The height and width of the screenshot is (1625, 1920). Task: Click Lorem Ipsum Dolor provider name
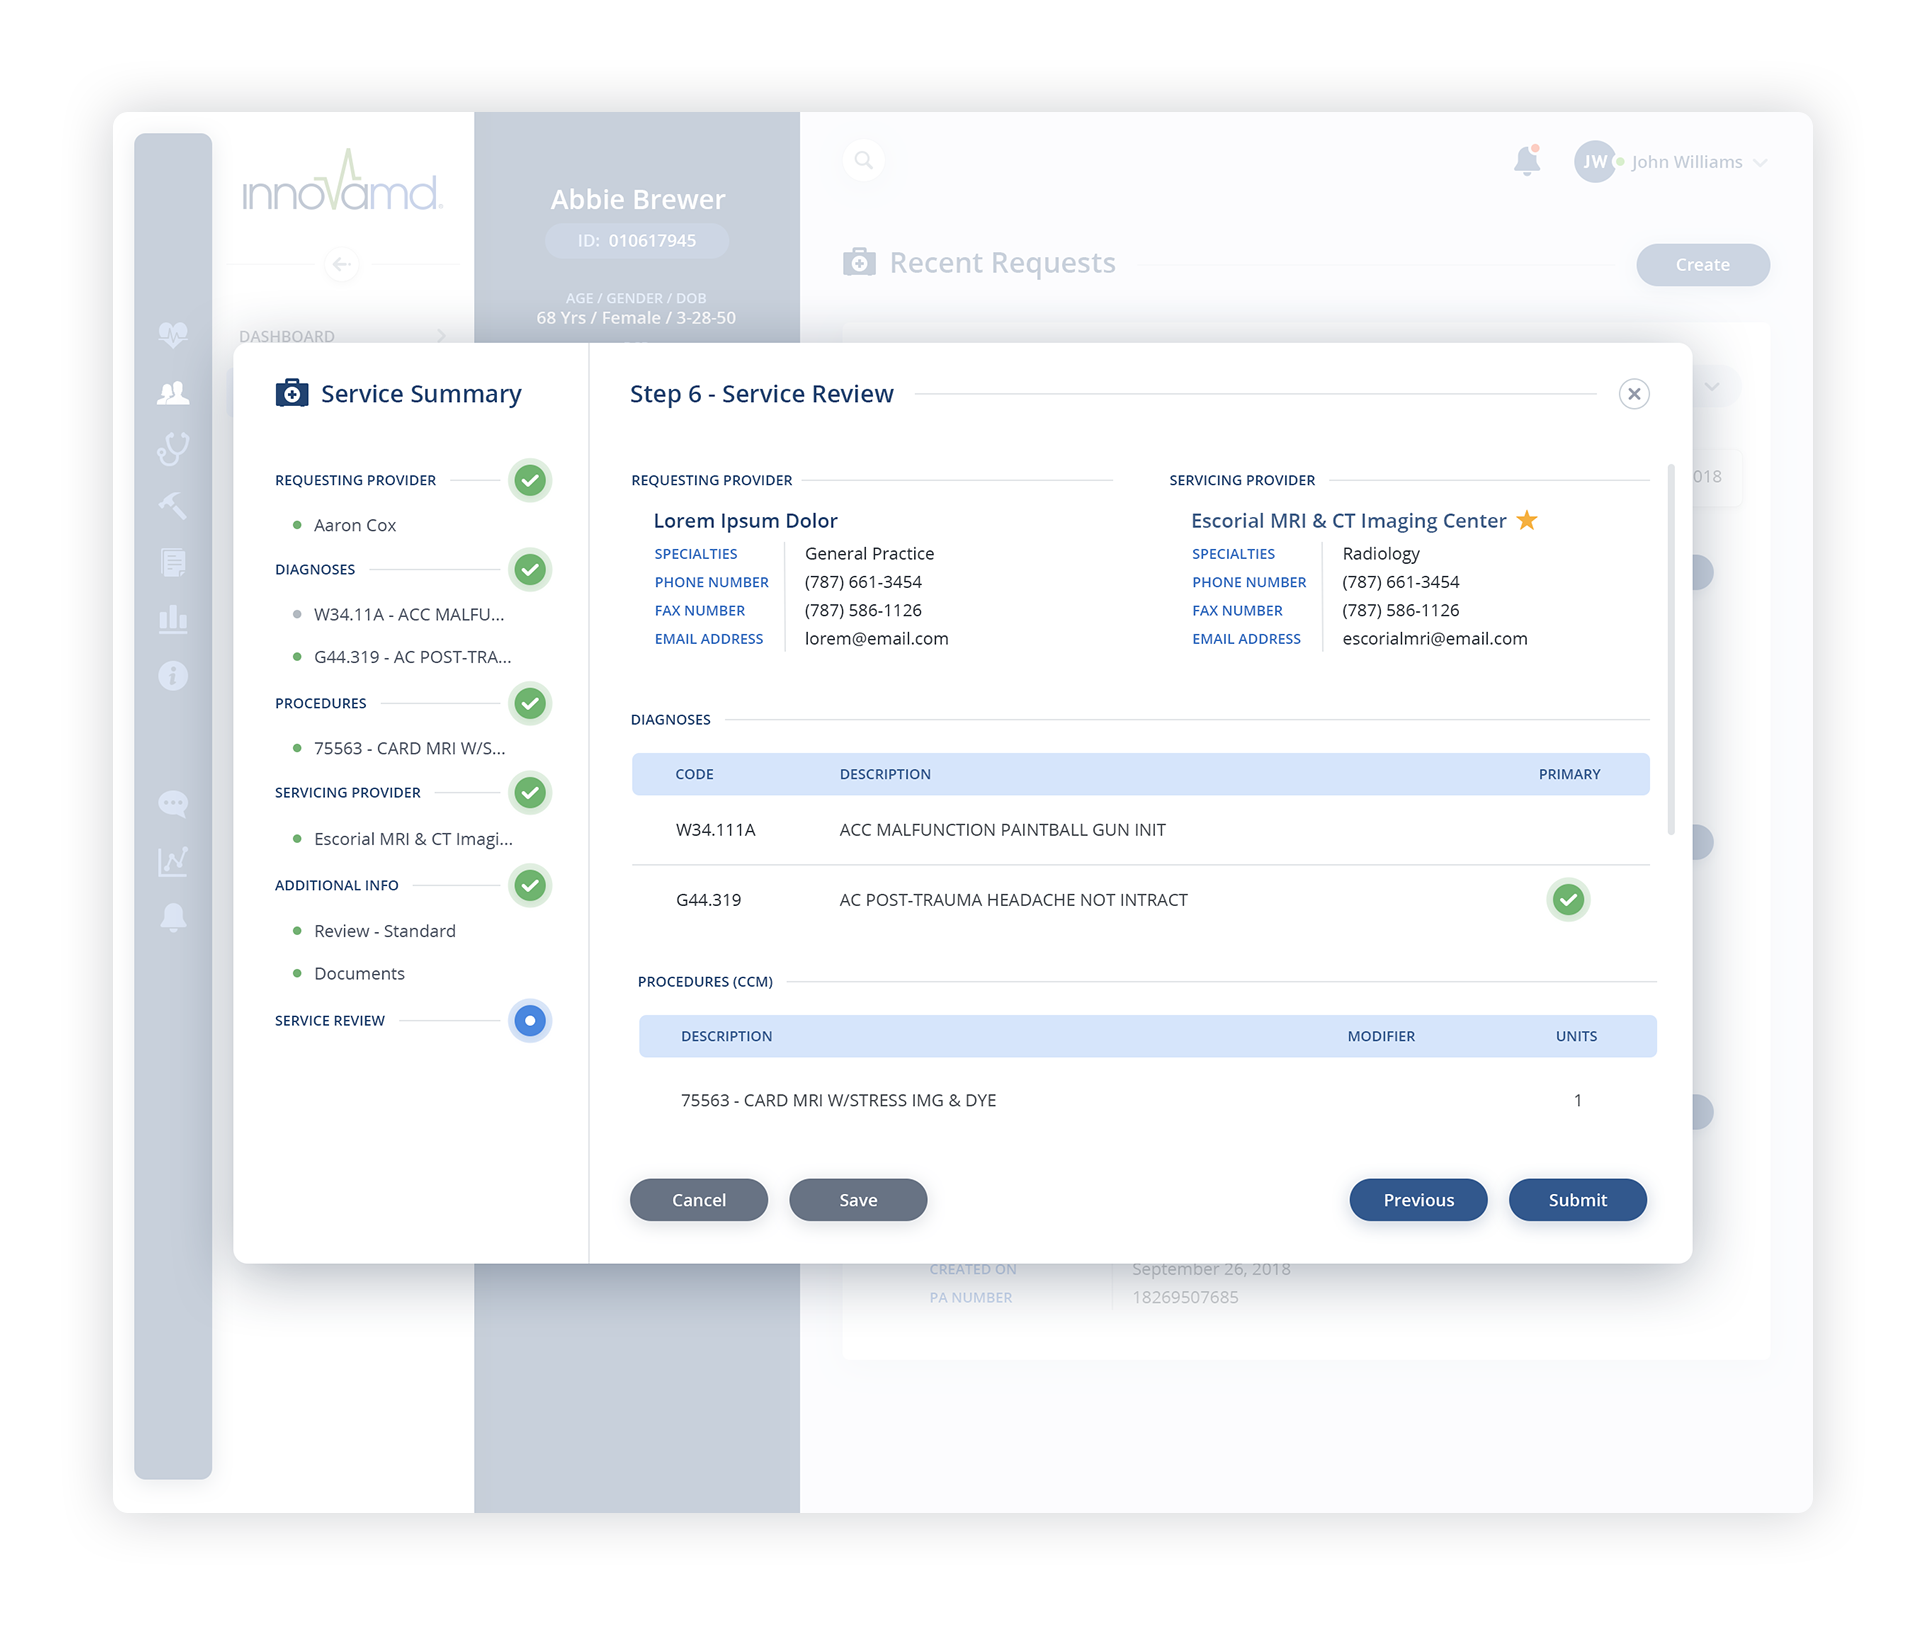(x=745, y=520)
